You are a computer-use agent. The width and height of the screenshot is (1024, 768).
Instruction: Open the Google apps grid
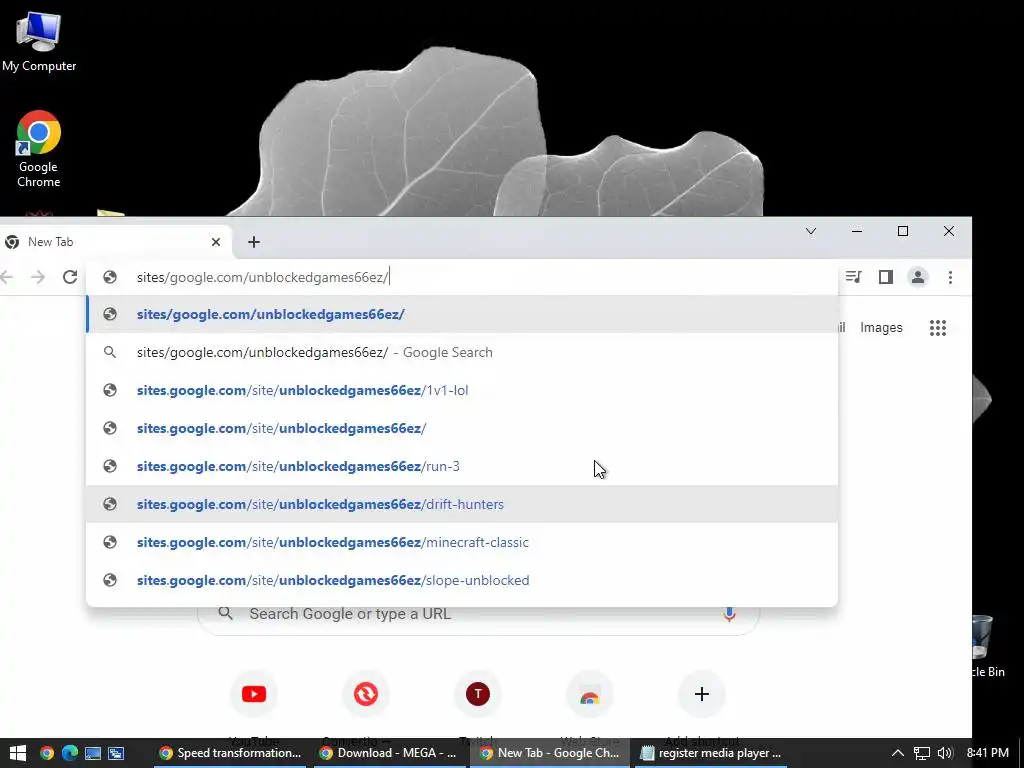click(x=938, y=328)
